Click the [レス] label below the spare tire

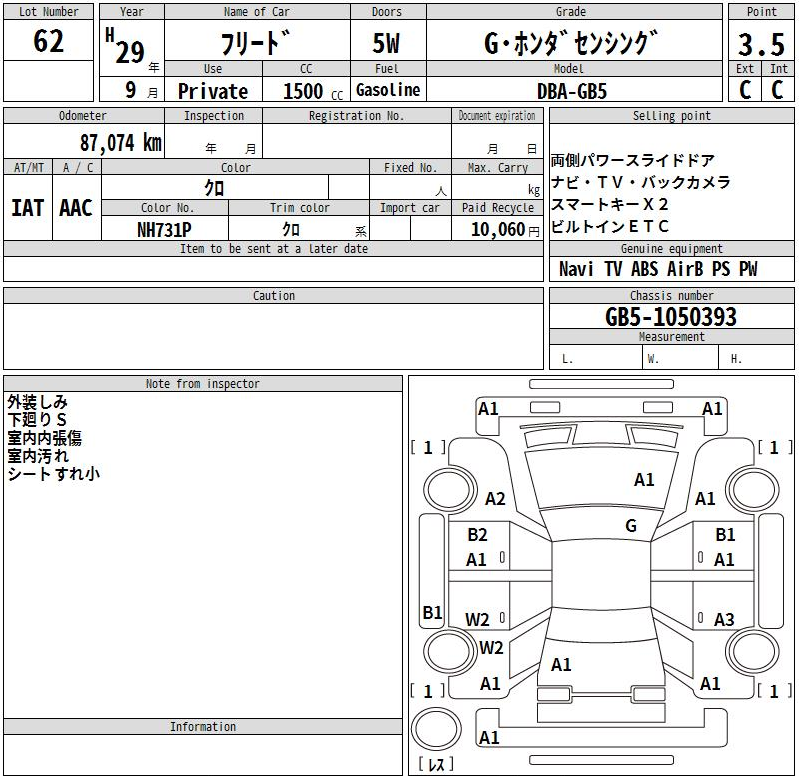click(436, 764)
